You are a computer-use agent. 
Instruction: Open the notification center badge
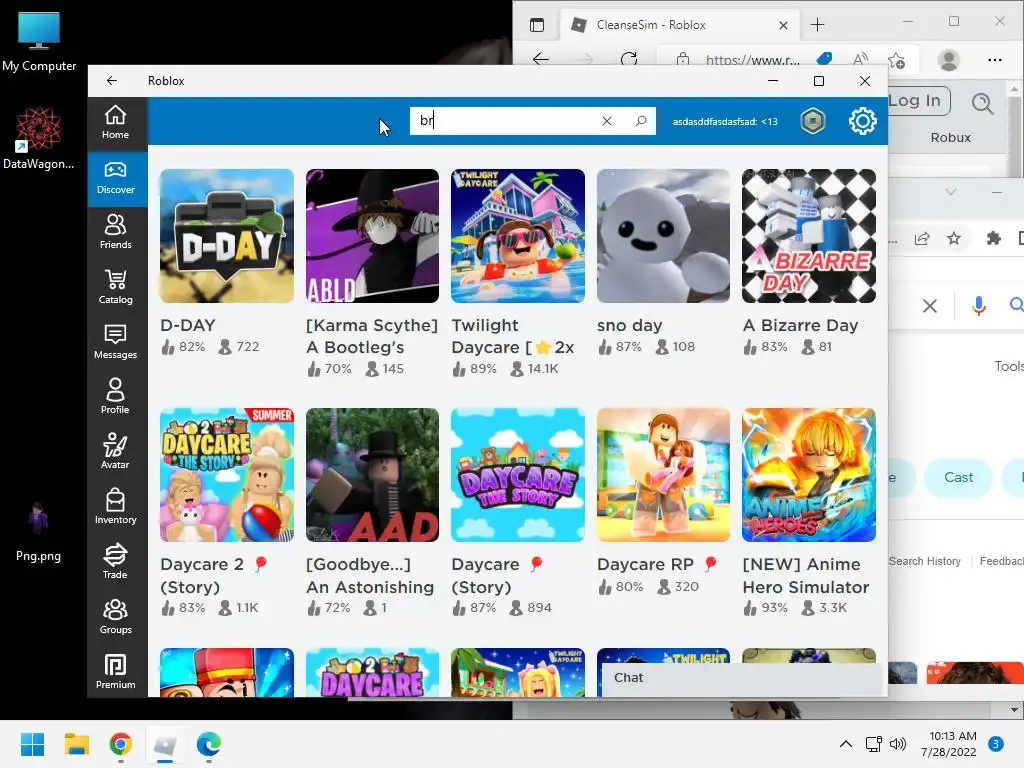pyautogui.click(x=996, y=744)
